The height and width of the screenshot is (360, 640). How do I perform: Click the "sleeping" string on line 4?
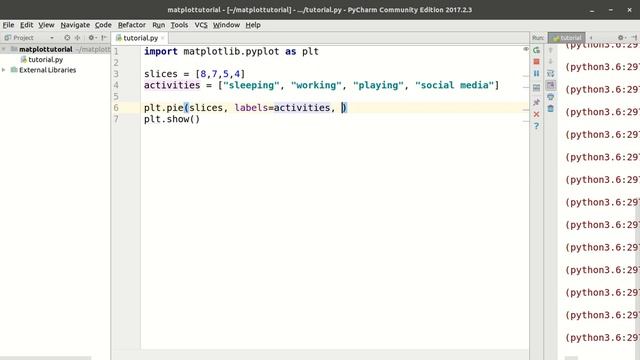tap(251, 85)
